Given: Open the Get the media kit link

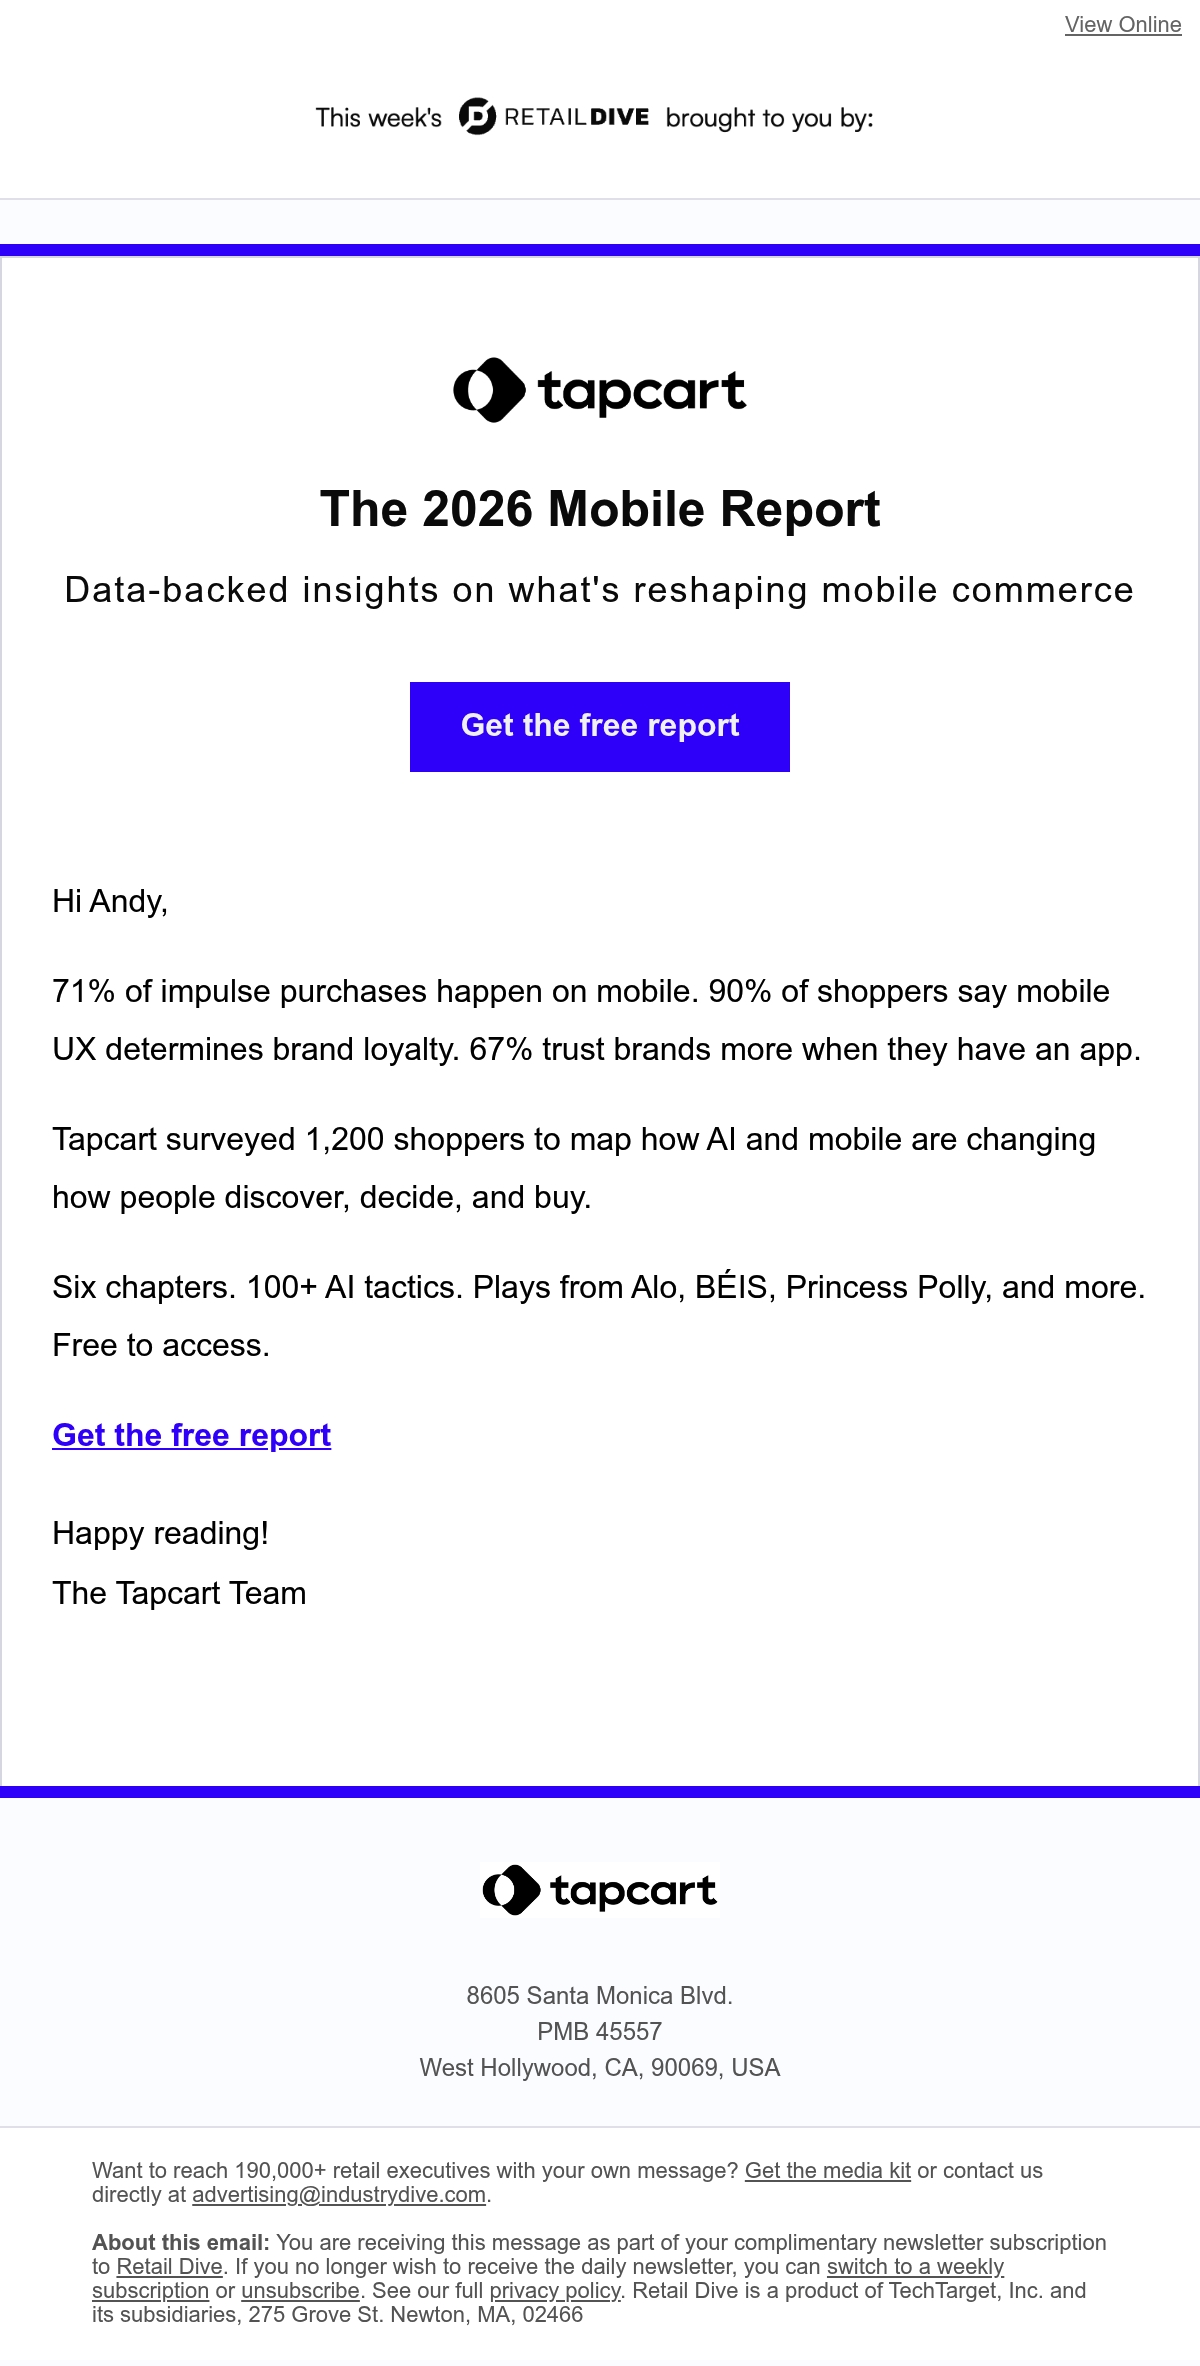Looking at the screenshot, I should click(828, 2171).
